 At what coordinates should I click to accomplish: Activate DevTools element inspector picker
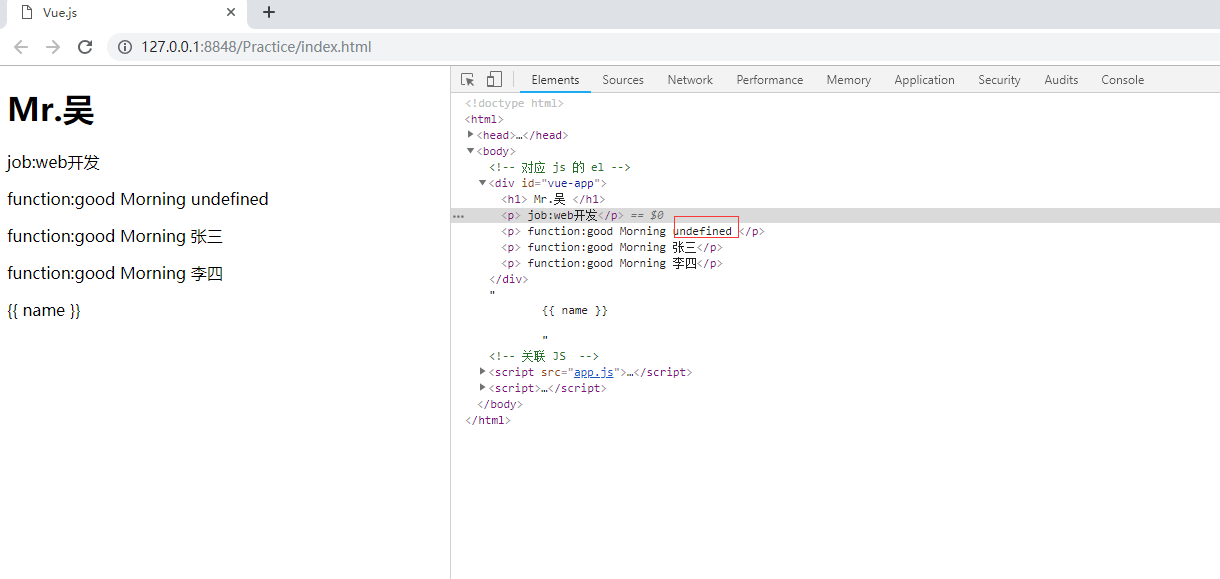(x=467, y=80)
